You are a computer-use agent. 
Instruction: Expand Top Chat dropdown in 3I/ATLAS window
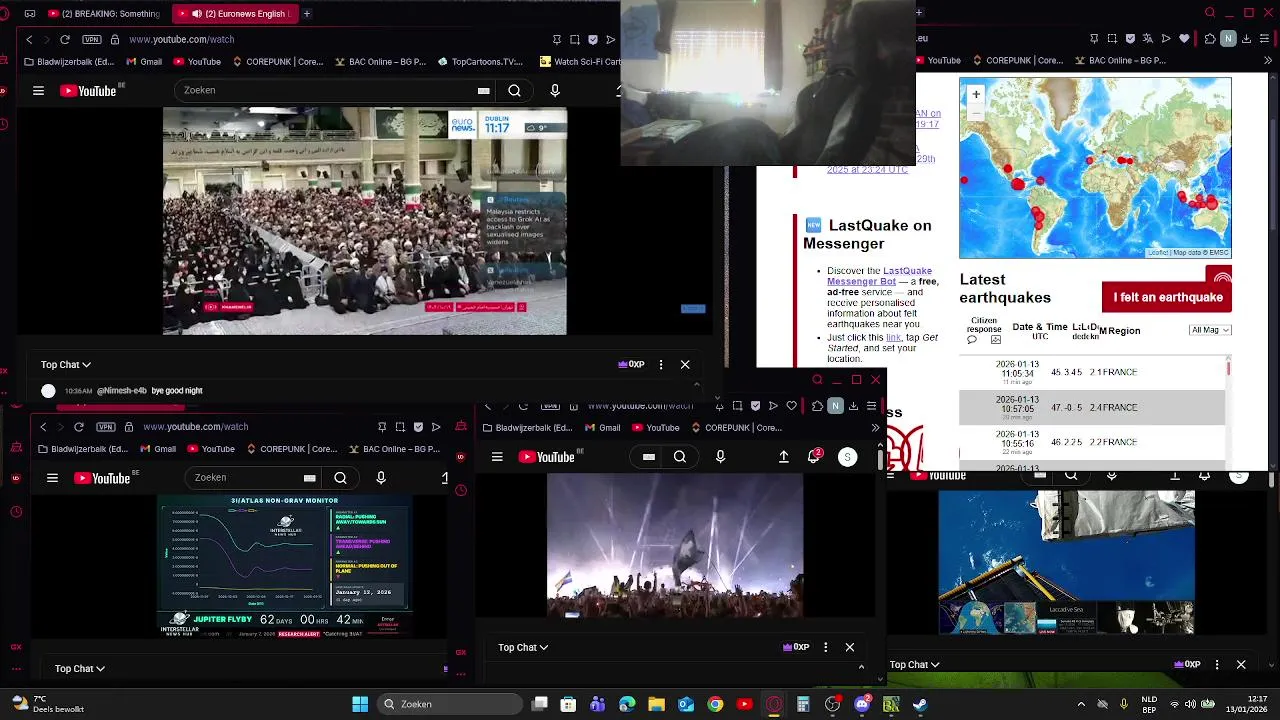coord(80,668)
